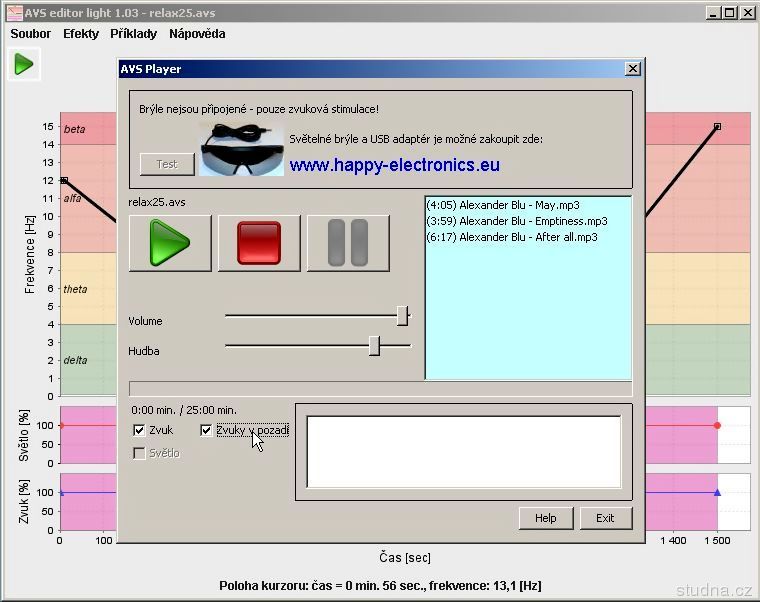Click the AVS editor app icon in title bar
Viewport: 760px width, 602px height.
(x=15, y=13)
